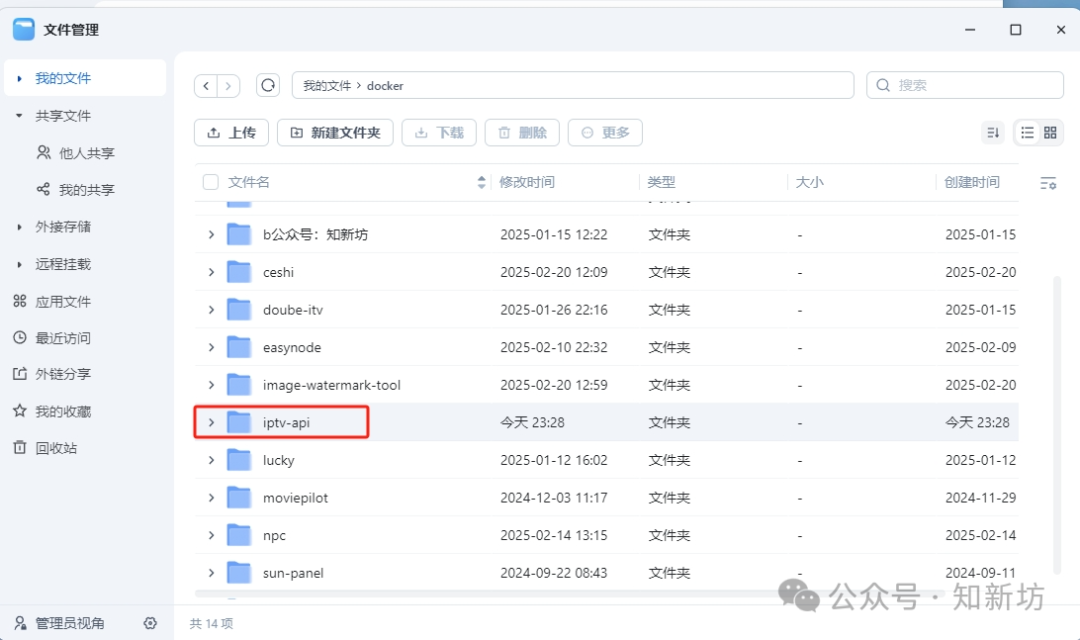Open column settings icon at header right
The height and width of the screenshot is (640, 1080).
tap(1048, 183)
